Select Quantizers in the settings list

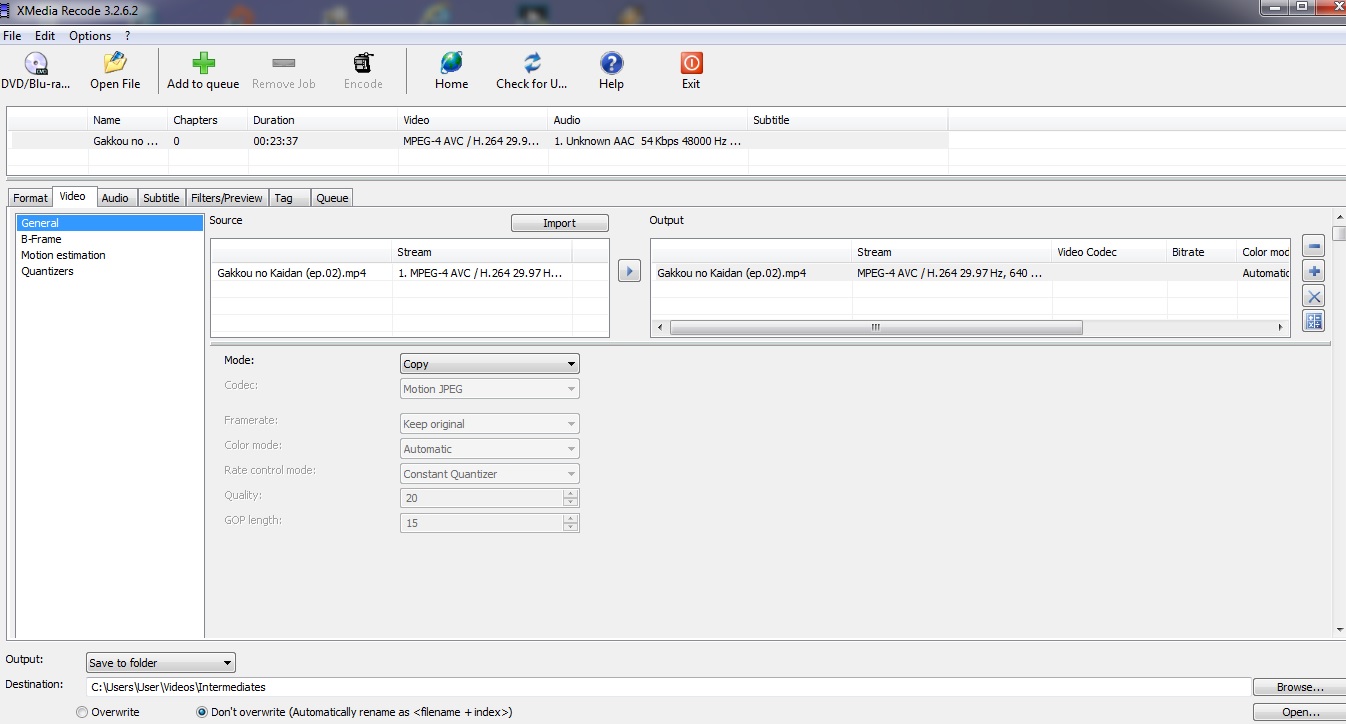109,271
